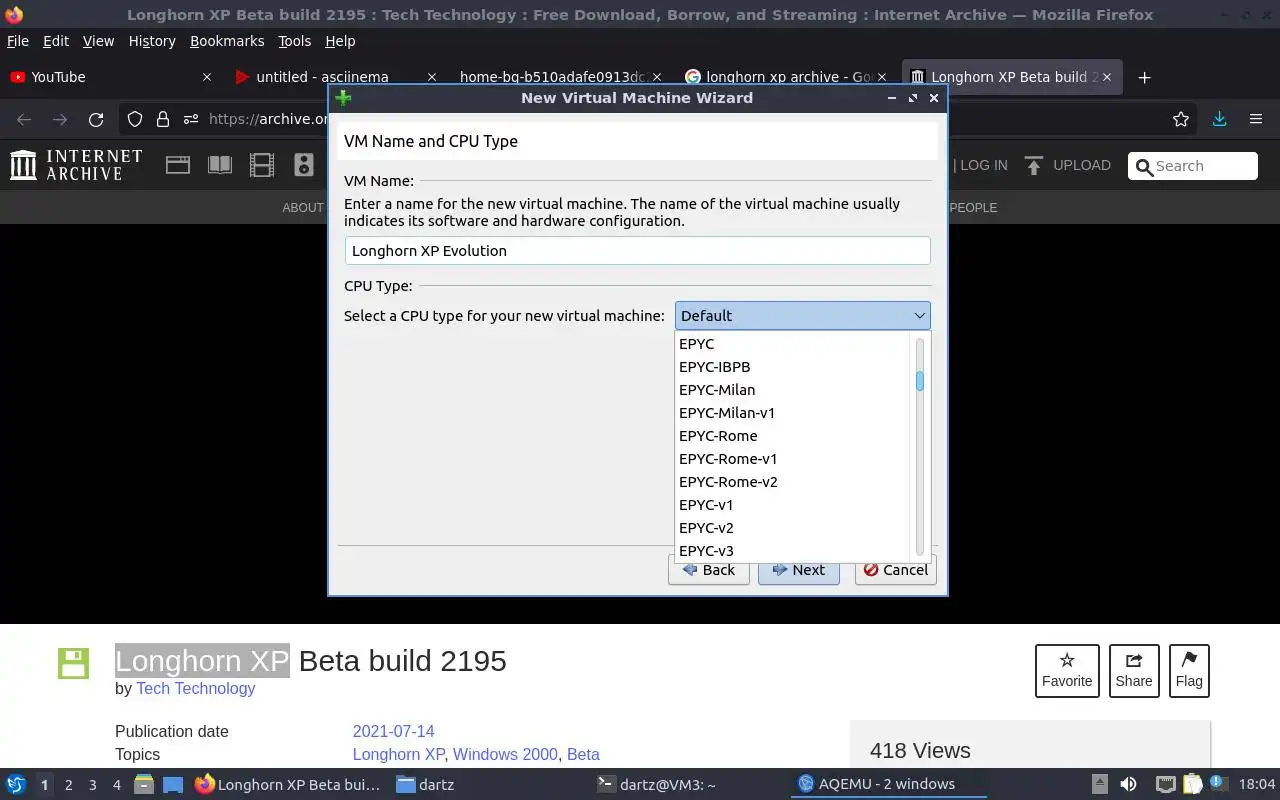Select EPYC-v3 CPU option
1280x800 pixels.
click(x=794, y=551)
